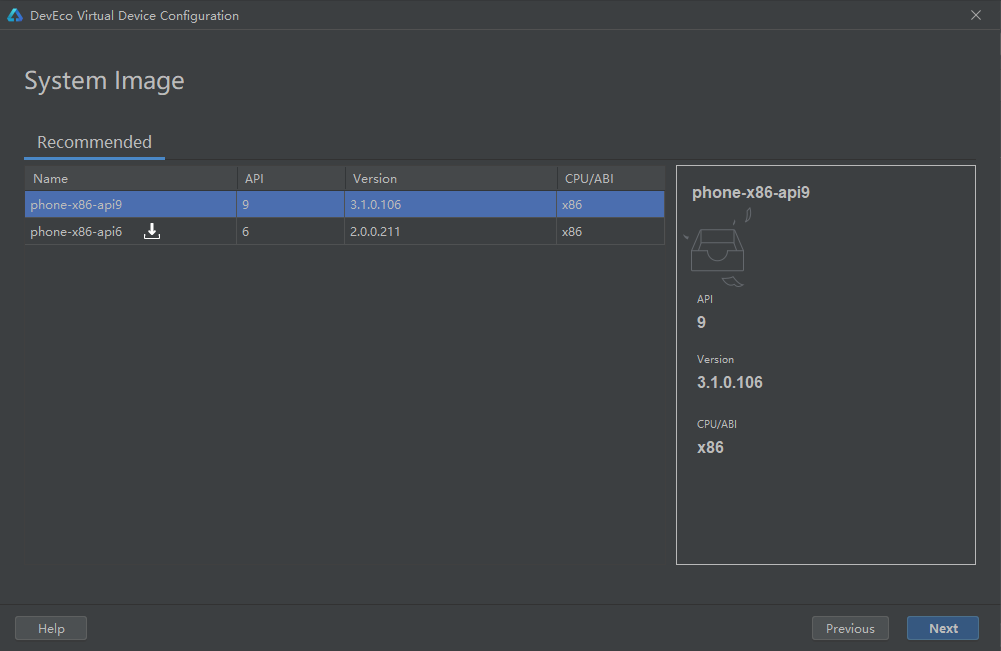Sort by Version column header
Screen dimensions: 1001x651
(x=451, y=179)
